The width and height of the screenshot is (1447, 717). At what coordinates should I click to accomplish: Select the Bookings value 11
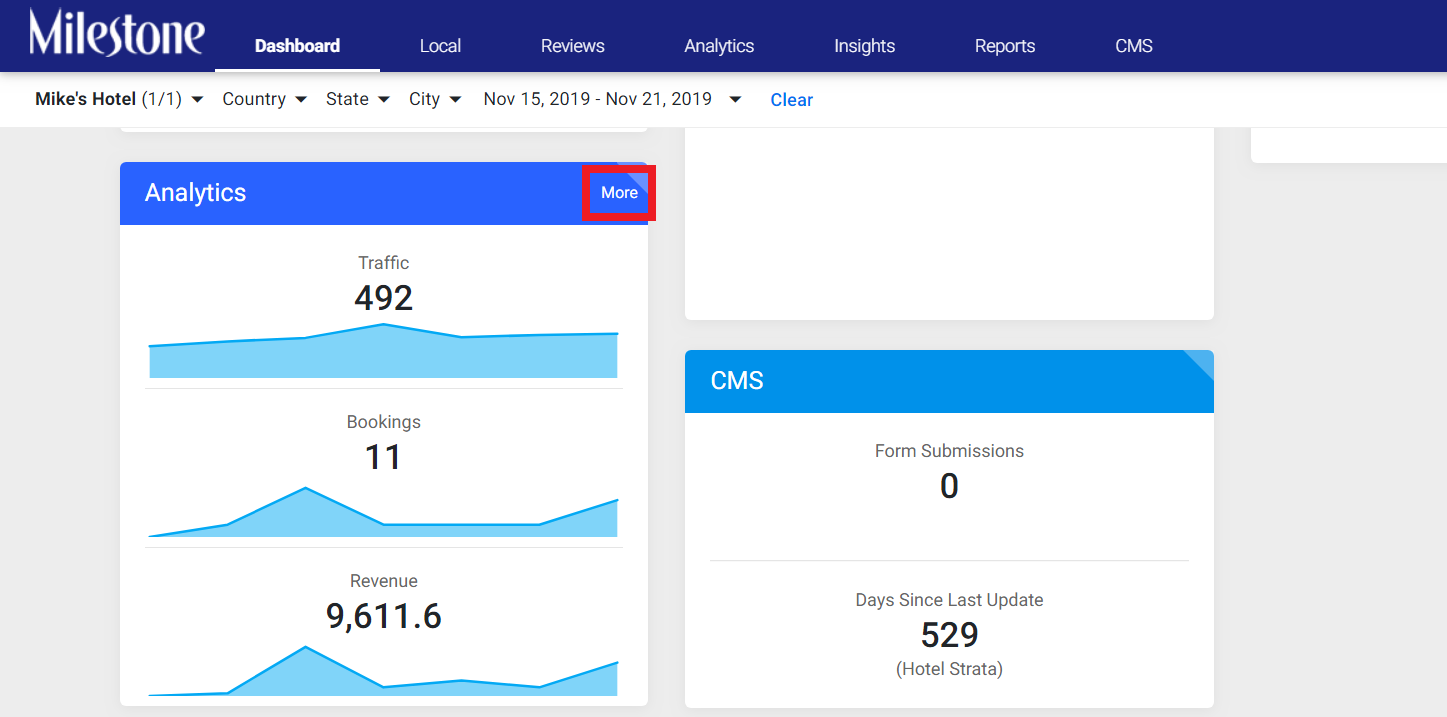click(x=383, y=457)
